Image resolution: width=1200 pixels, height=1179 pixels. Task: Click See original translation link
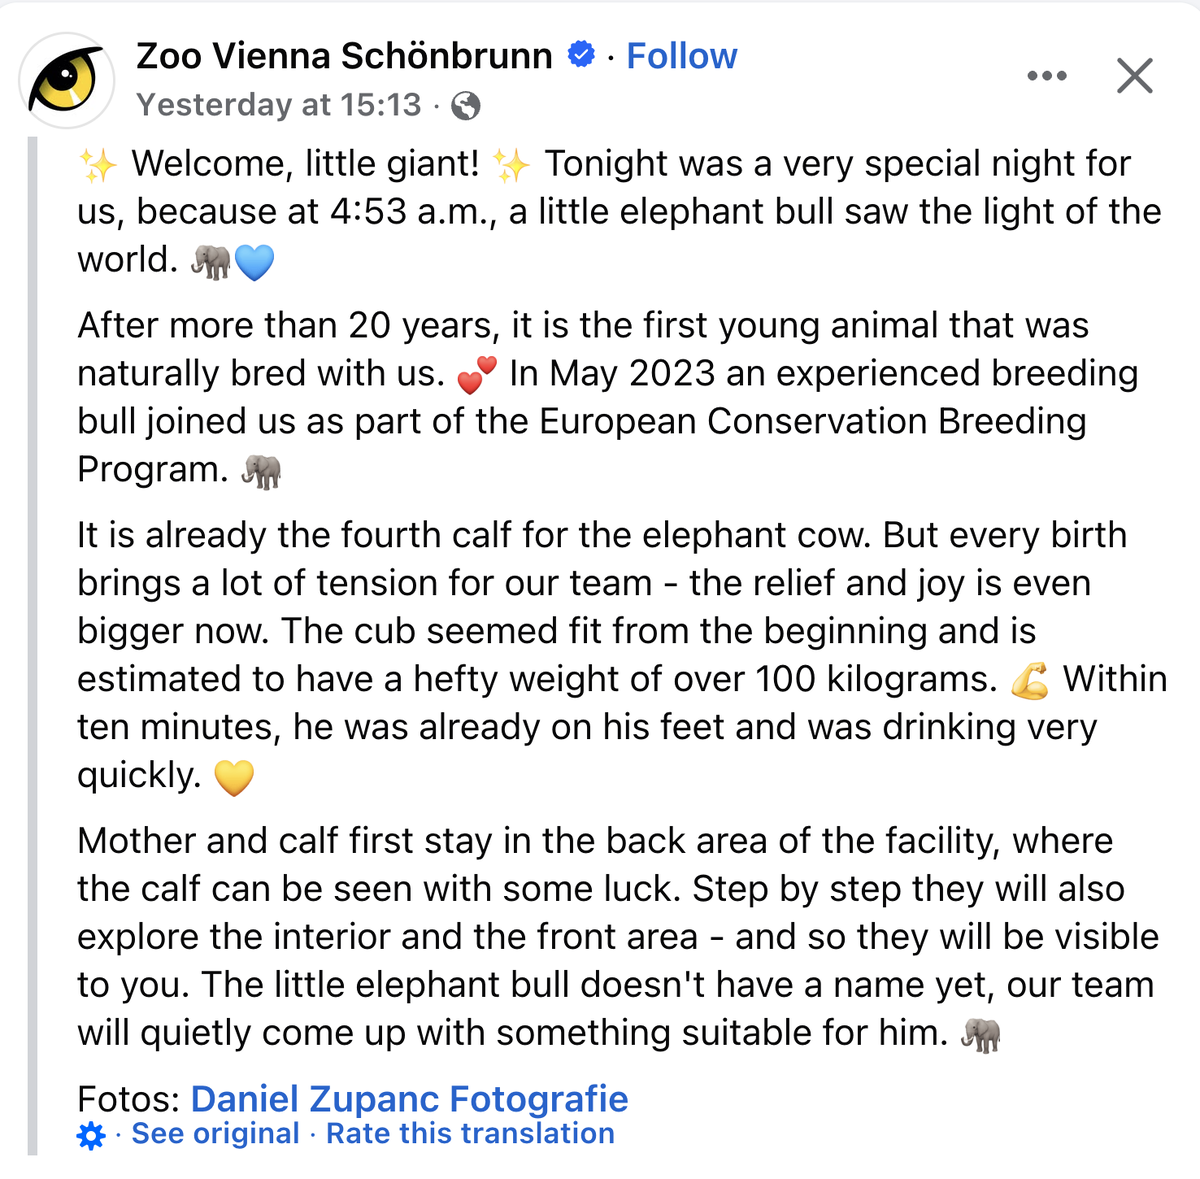click(215, 1133)
